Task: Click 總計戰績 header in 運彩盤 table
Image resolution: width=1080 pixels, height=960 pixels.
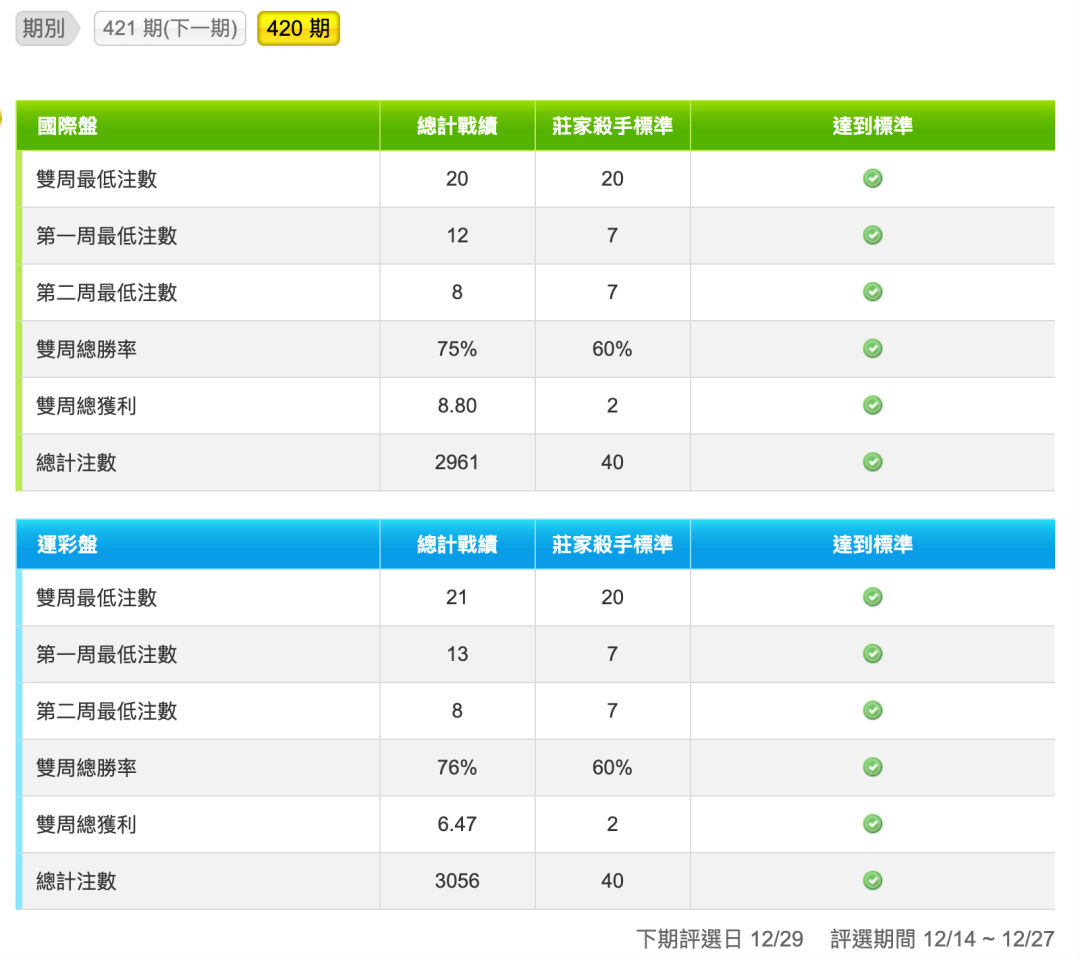Action: pyautogui.click(x=457, y=545)
